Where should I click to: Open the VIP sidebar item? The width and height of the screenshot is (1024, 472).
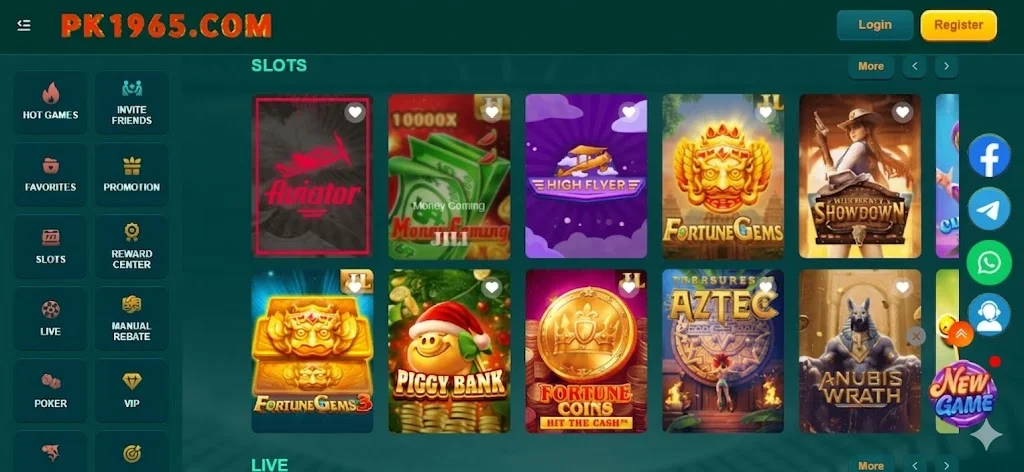131,391
